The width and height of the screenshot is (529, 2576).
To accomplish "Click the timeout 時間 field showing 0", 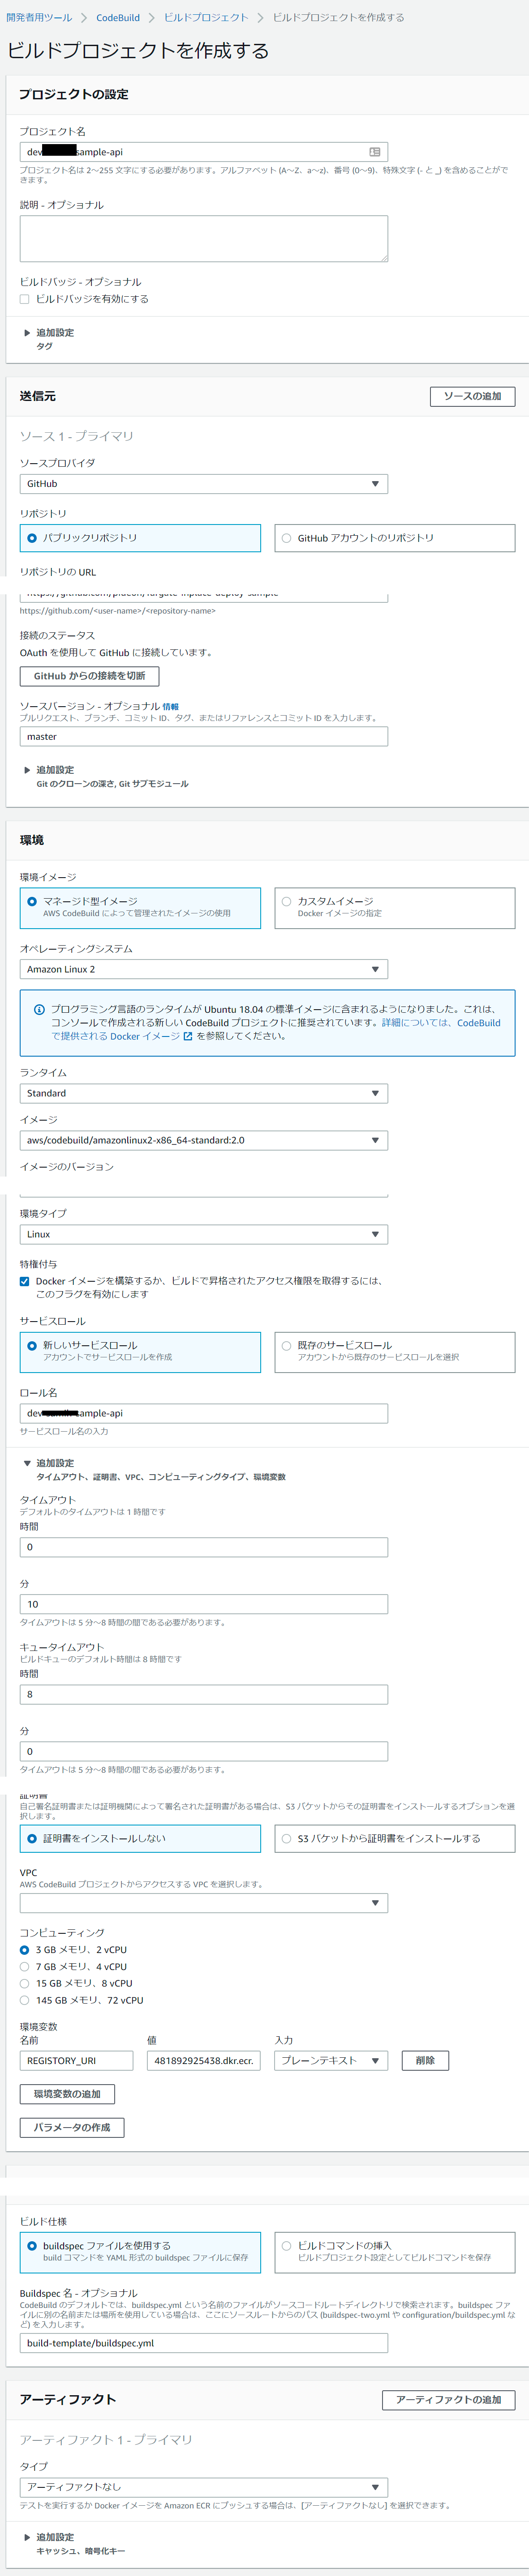I will click(204, 1548).
